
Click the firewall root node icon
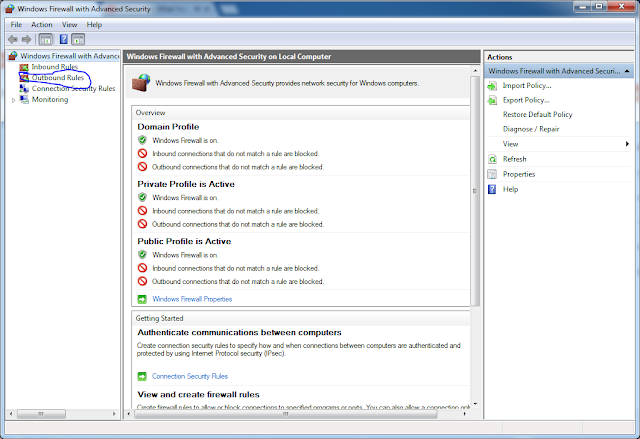click(x=13, y=56)
